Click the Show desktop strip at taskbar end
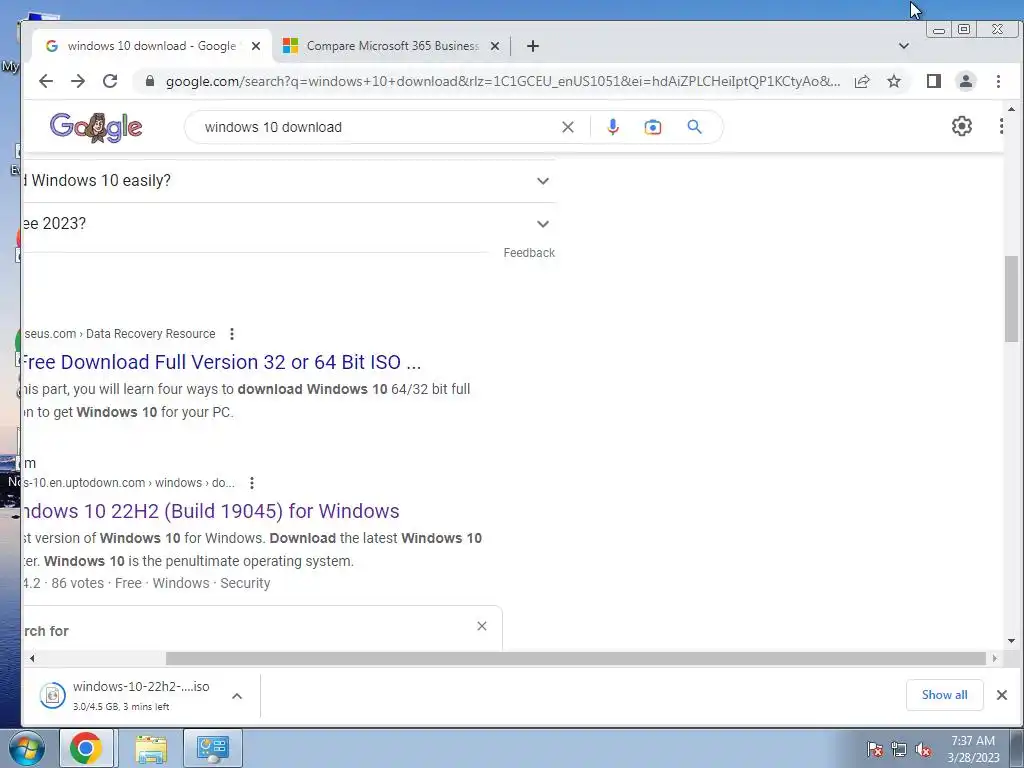This screenshot has width=1024, height=768. pyautogui.click(x=1017, y=748)
